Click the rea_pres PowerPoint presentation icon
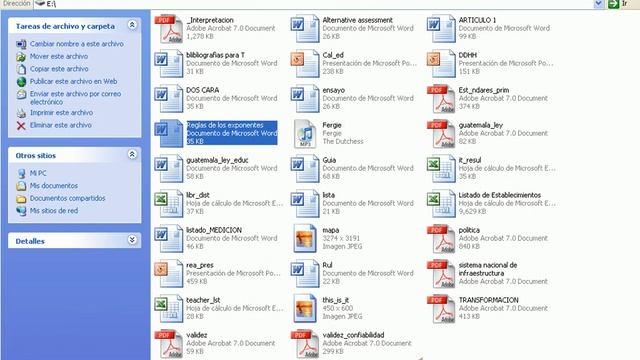 169,273
